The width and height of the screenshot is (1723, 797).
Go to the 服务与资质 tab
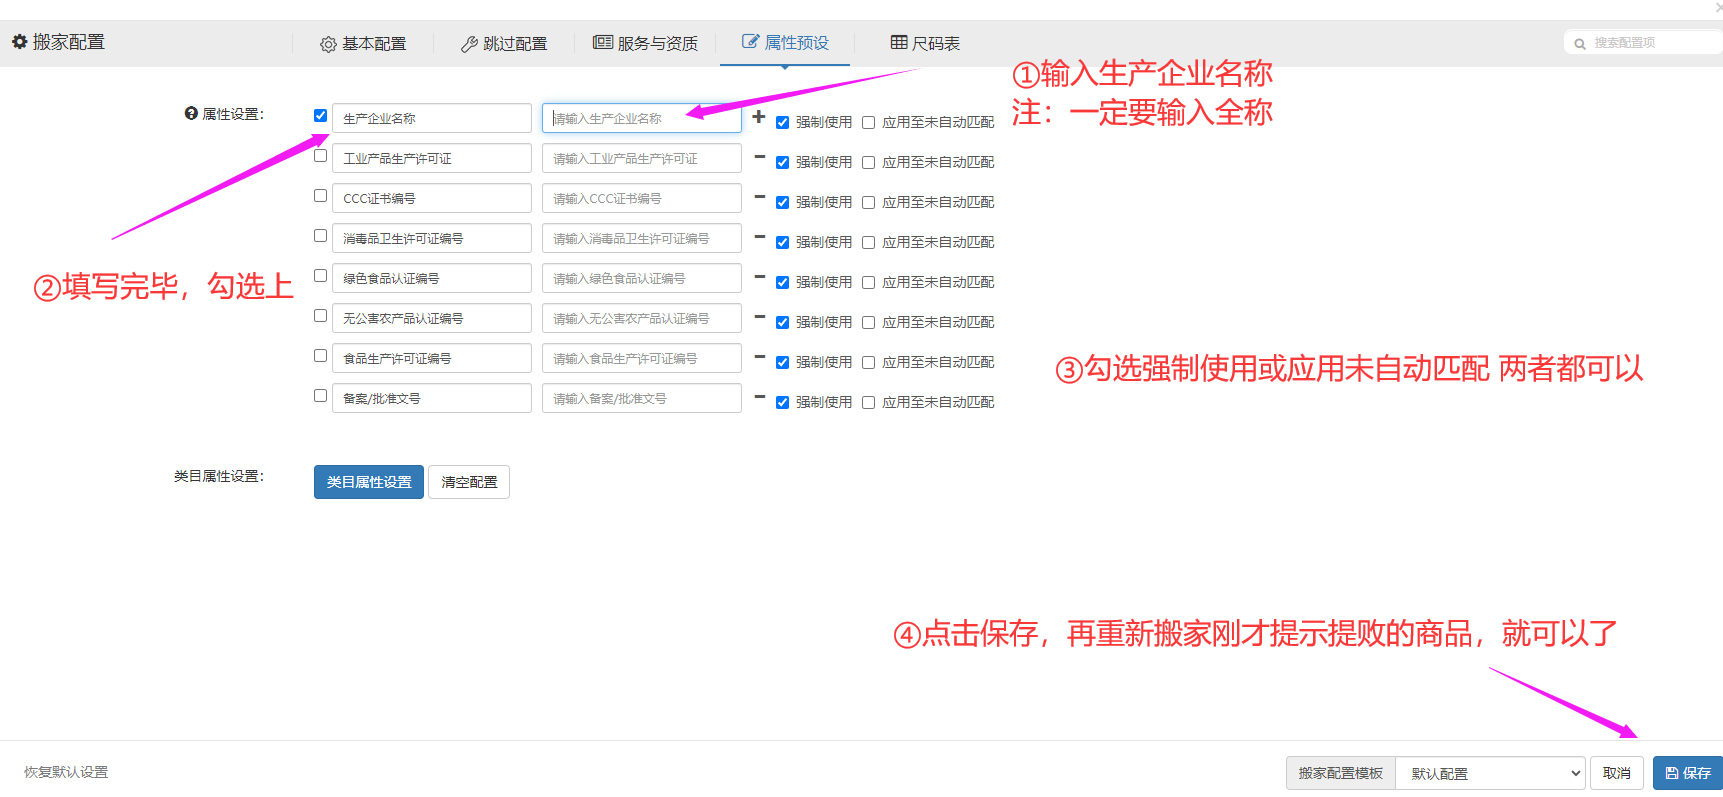645,43
